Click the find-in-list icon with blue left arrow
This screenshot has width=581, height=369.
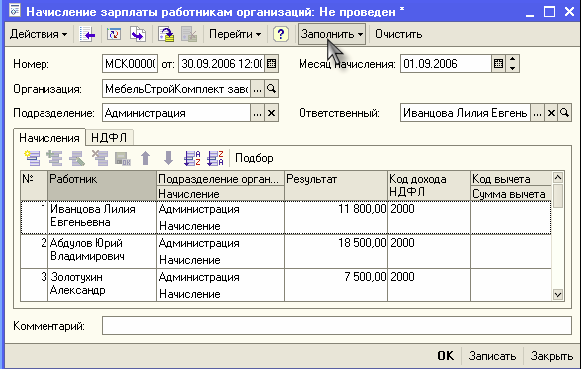[x=87, y=34]
